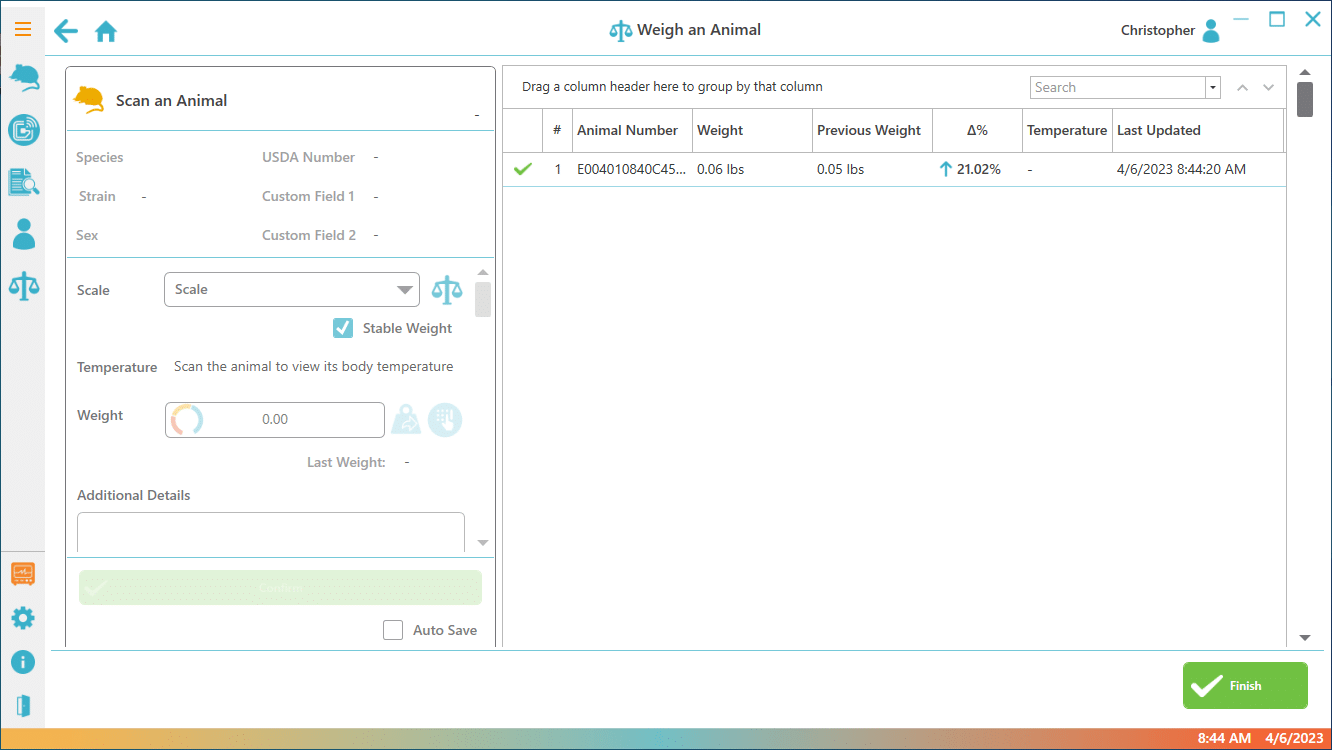
Task: Click the scale icon beside Scale dropdown
Action: (447, 290)
